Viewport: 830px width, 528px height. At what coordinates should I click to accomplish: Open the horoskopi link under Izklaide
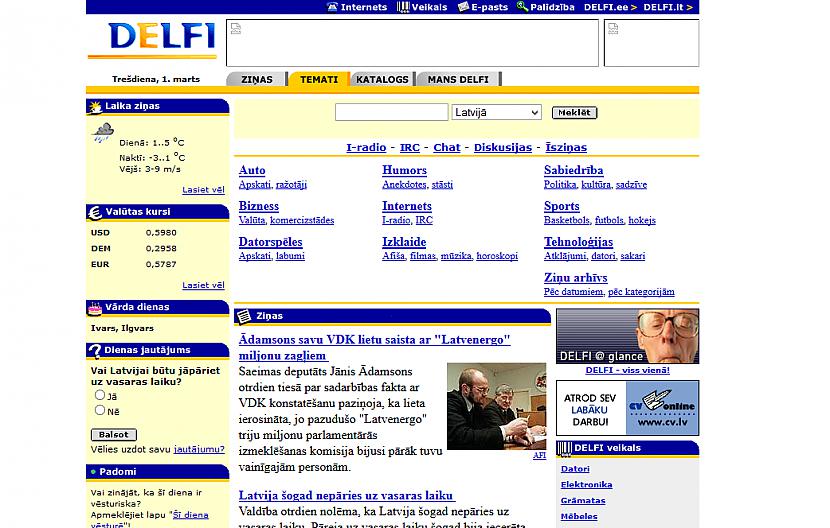pyautogui.click(x=497, y=256)
